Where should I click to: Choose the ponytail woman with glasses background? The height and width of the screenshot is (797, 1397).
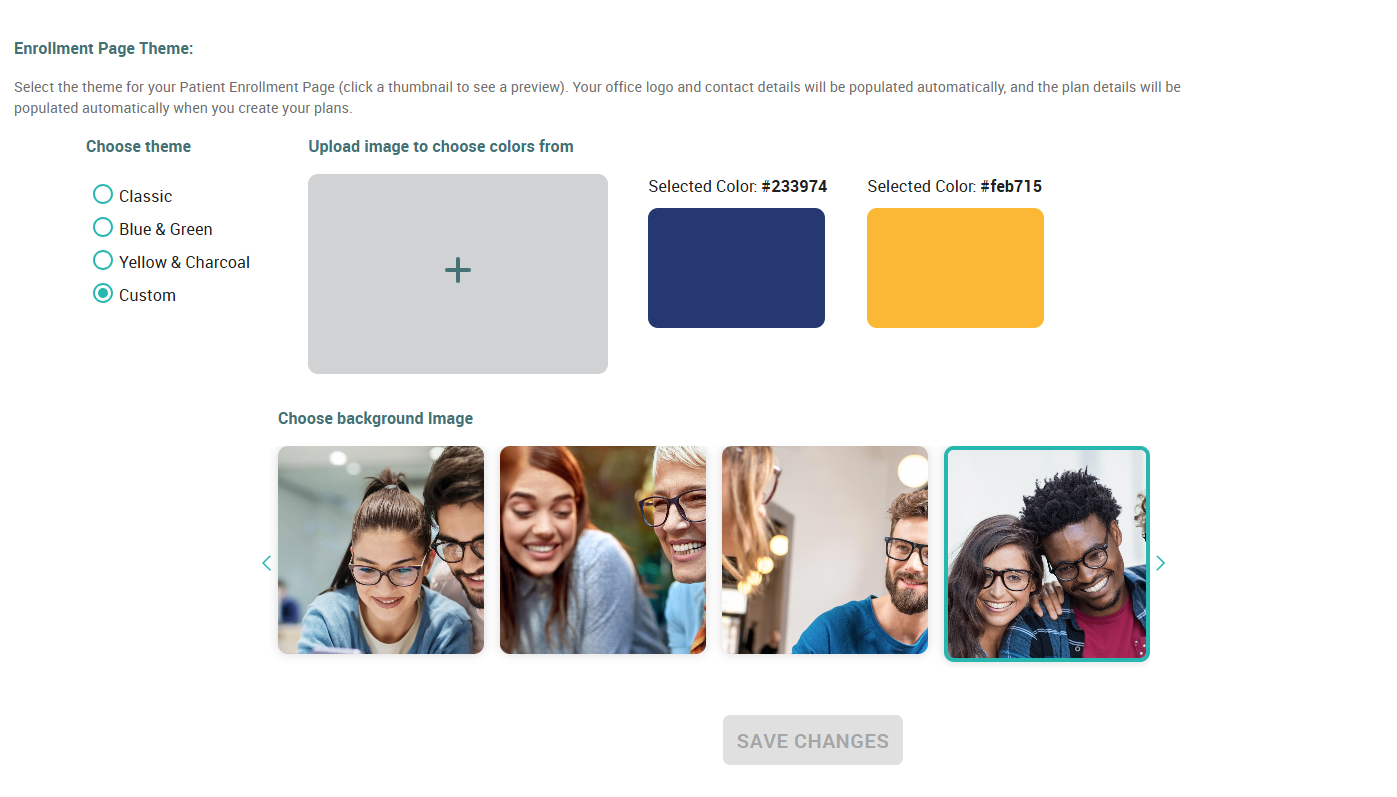click(381, 550)
